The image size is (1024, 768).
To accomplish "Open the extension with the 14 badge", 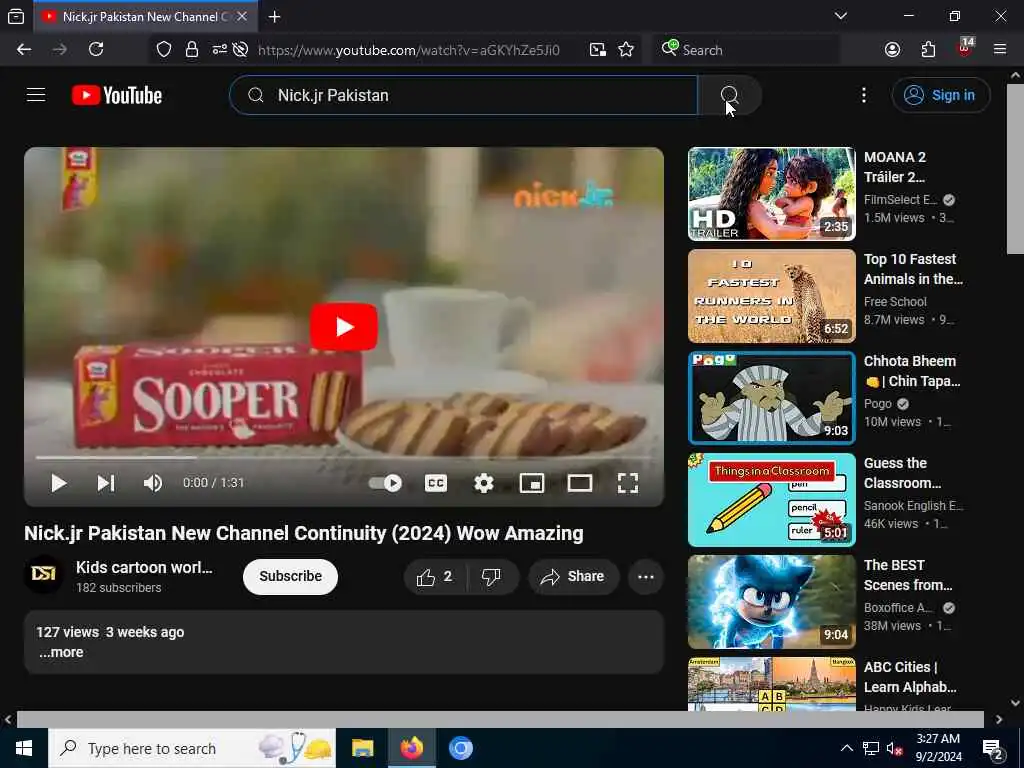I will point(965,48).
